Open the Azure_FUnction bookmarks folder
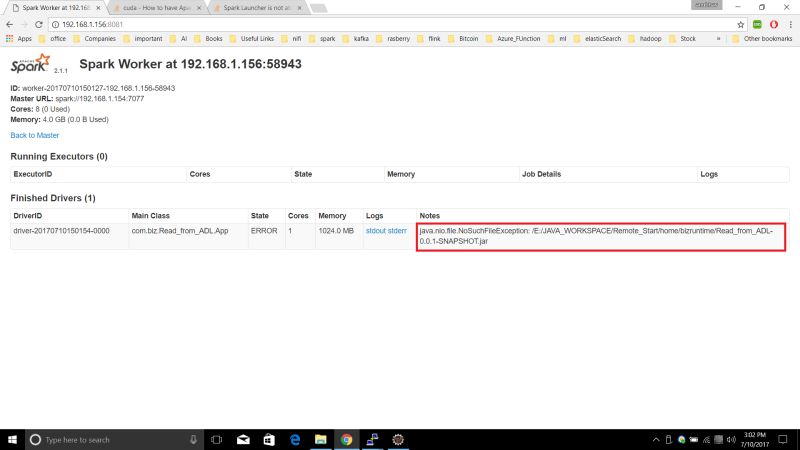The image size is (800, 450). point(513,39)
